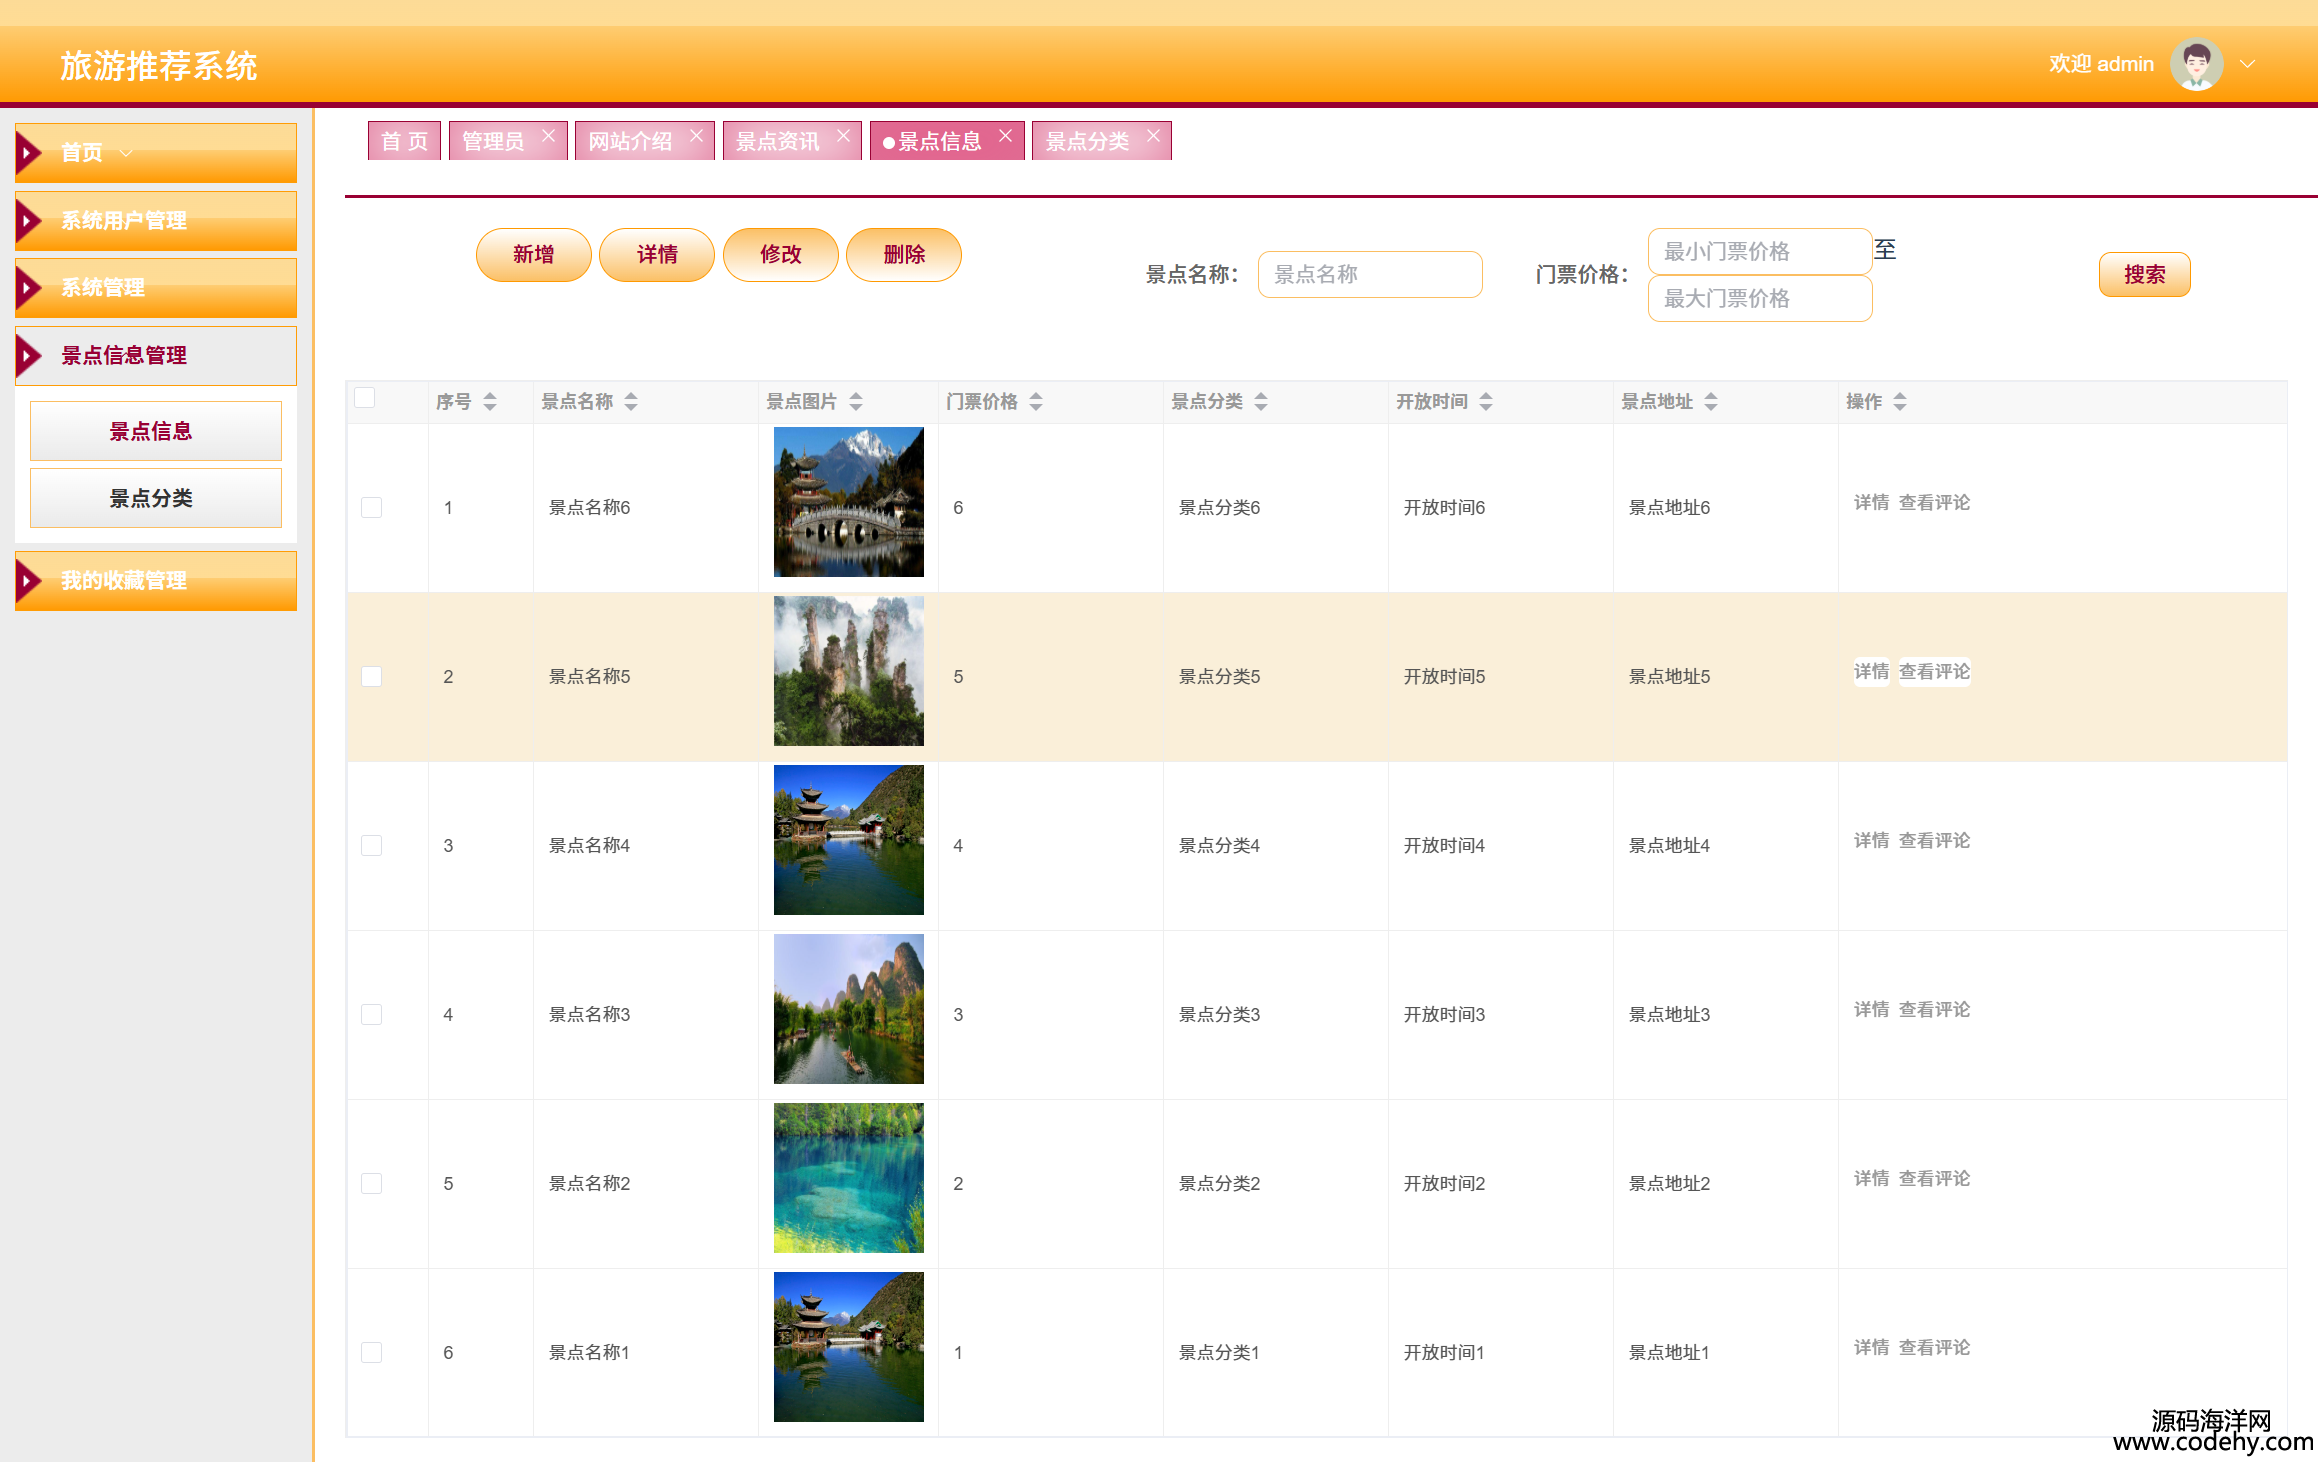Focus the 最小门票价格 input field
The image size is (2318, 1462).
[x=1759, y=252]
